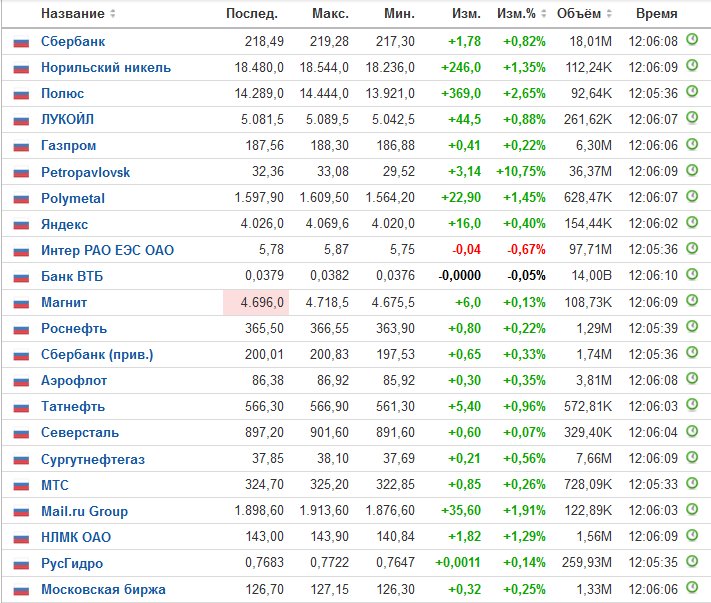
Task: Click the Russian flag icon beside Северсталь
Action: point(21,434)
